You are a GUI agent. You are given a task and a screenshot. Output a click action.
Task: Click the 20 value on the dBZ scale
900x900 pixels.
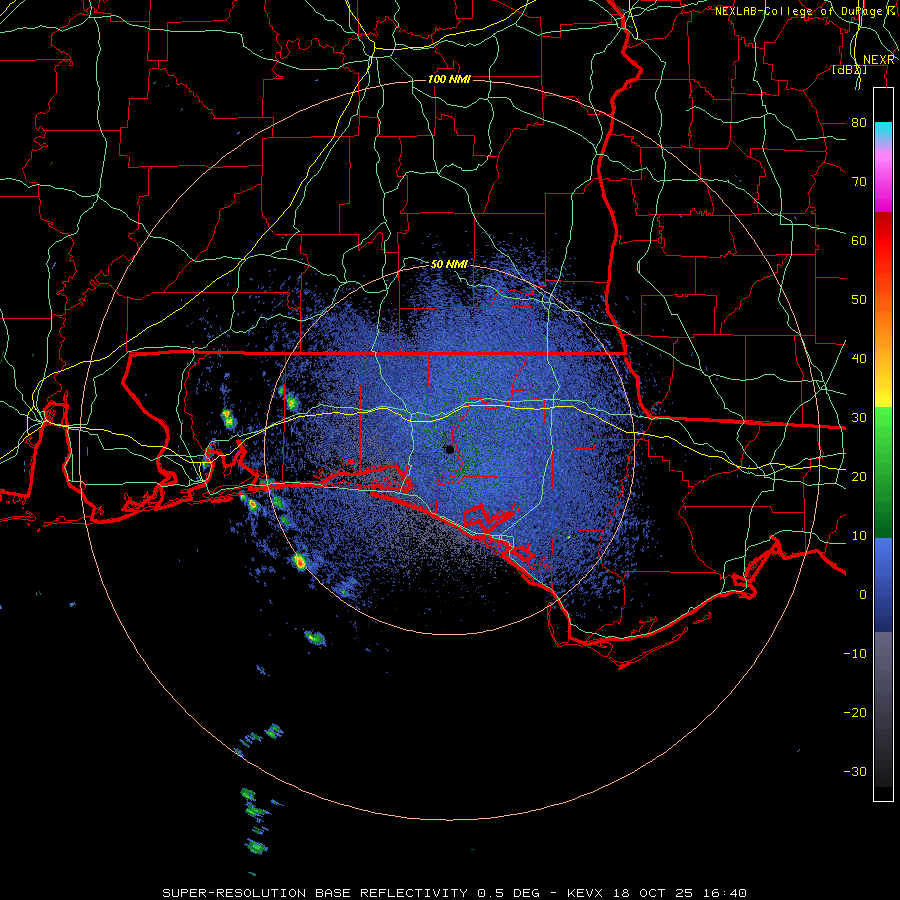pos(859,477)
